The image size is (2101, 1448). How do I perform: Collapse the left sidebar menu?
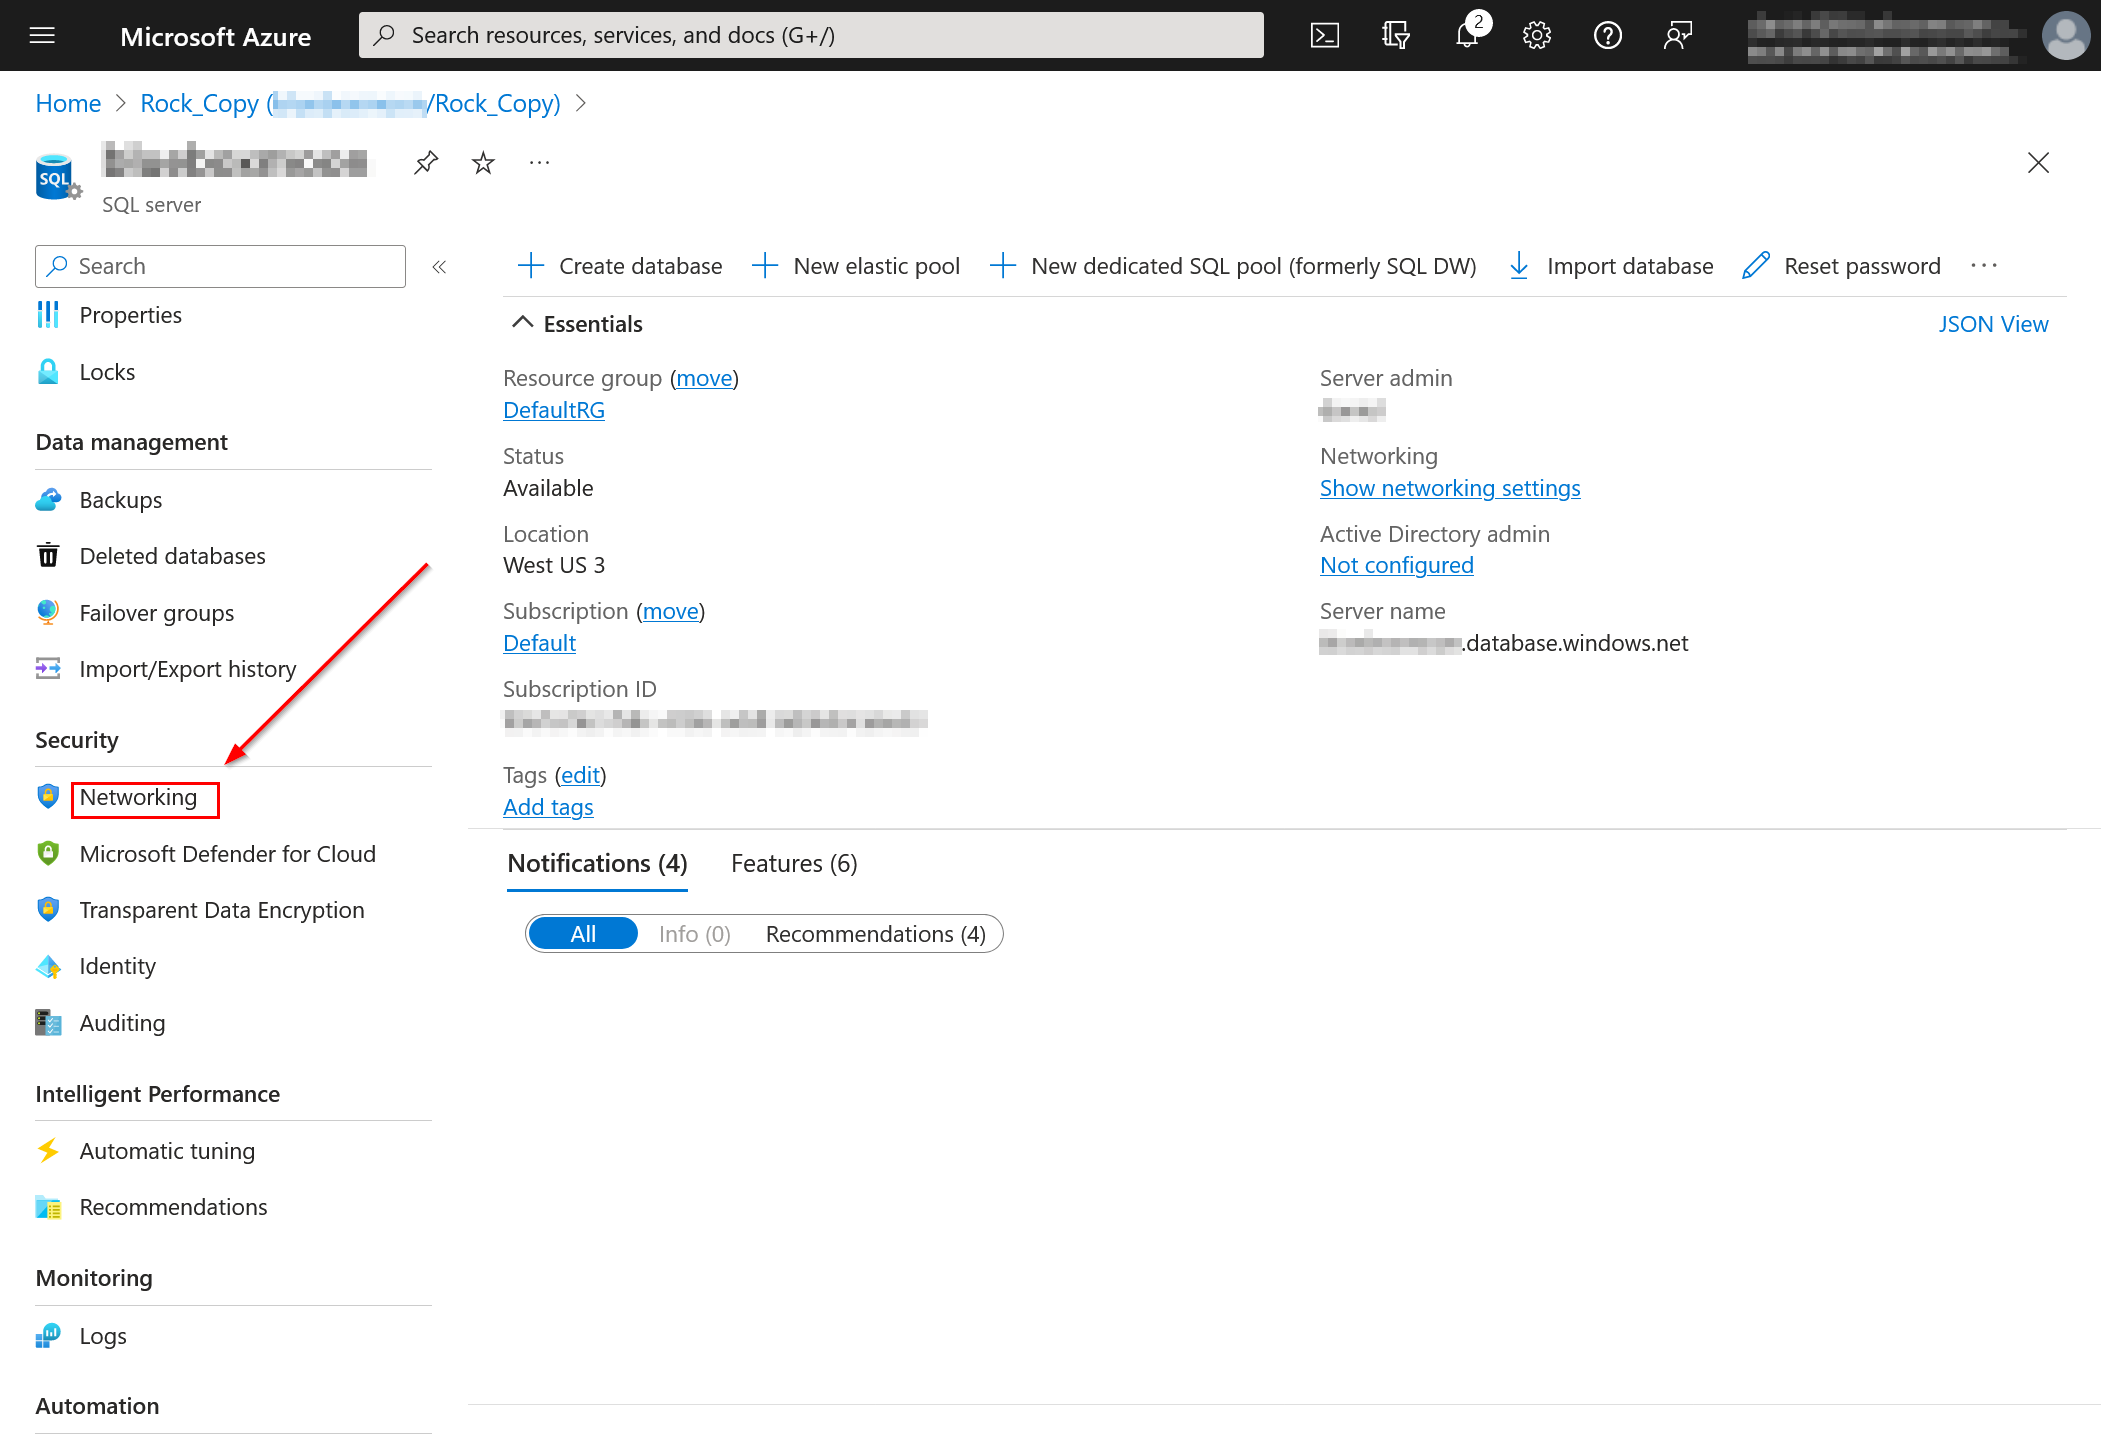439,266
